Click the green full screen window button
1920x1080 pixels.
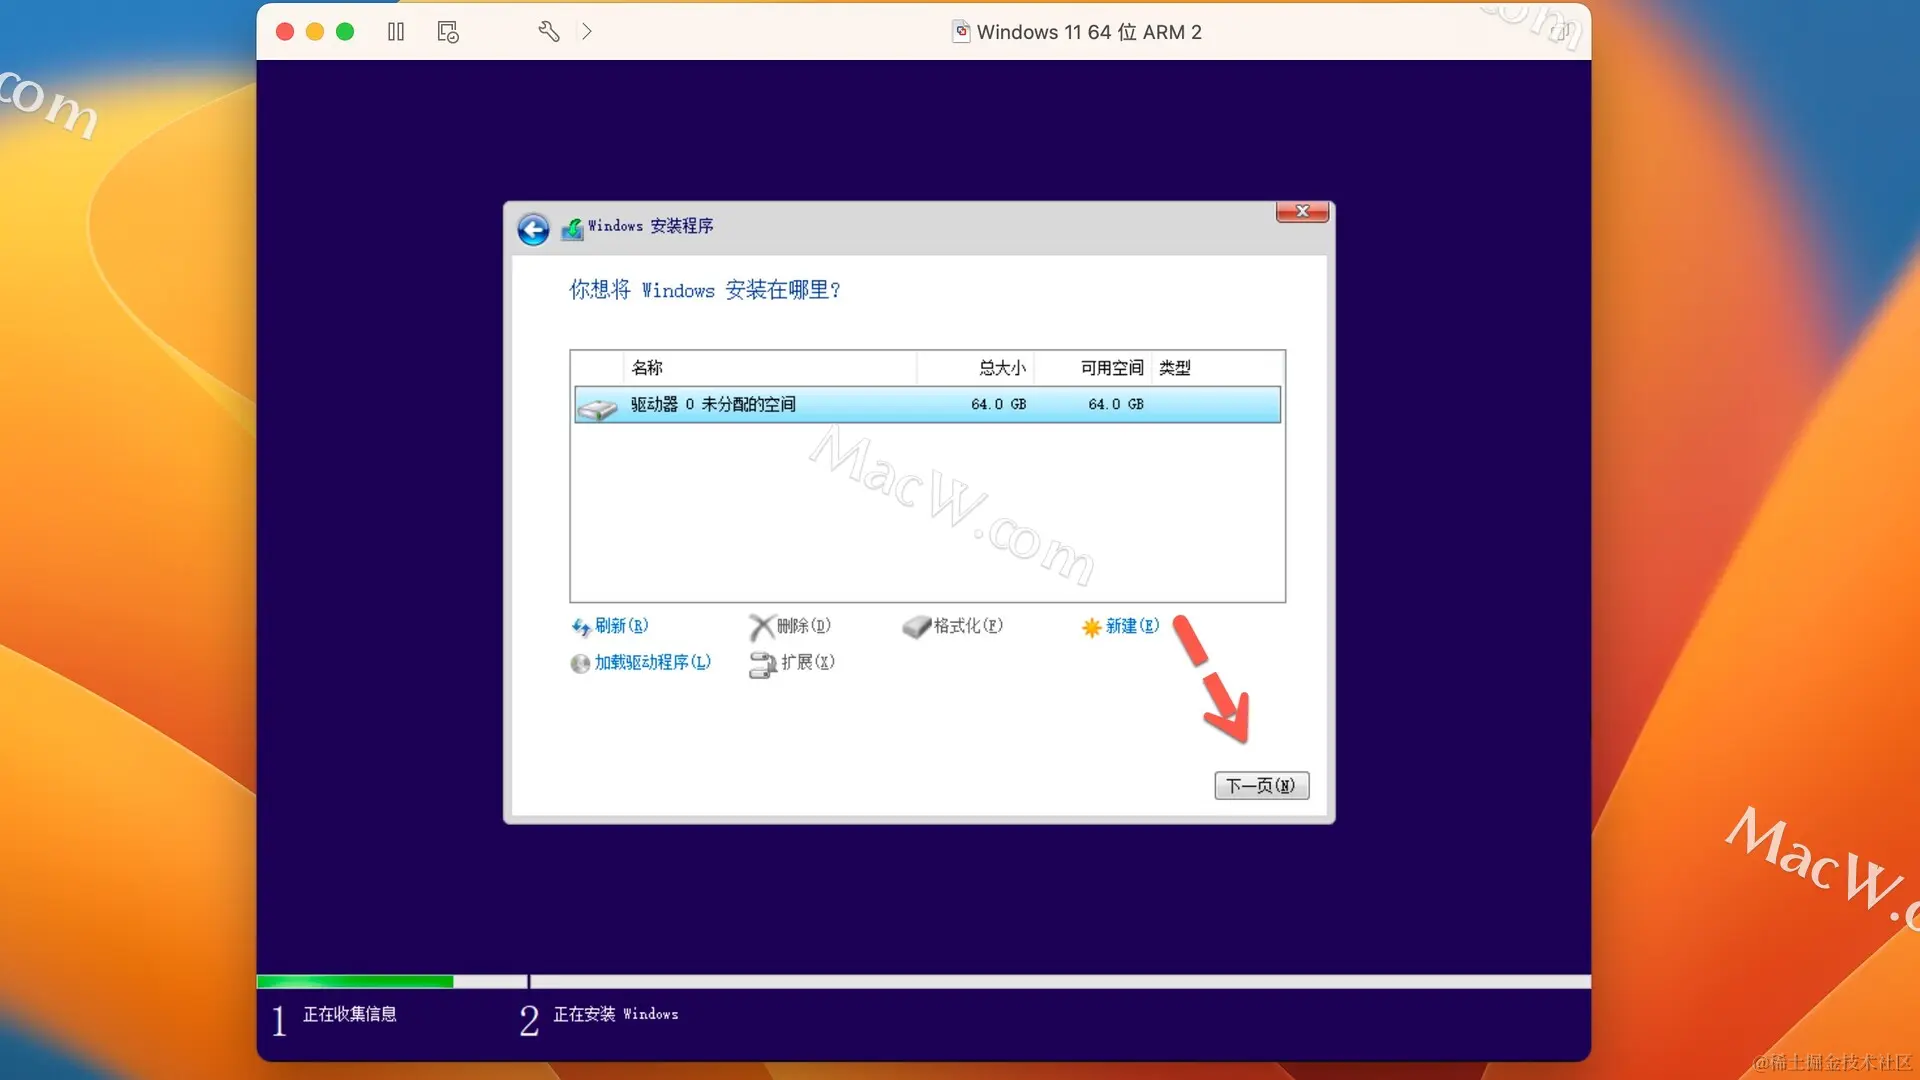(x=345, y=32)
